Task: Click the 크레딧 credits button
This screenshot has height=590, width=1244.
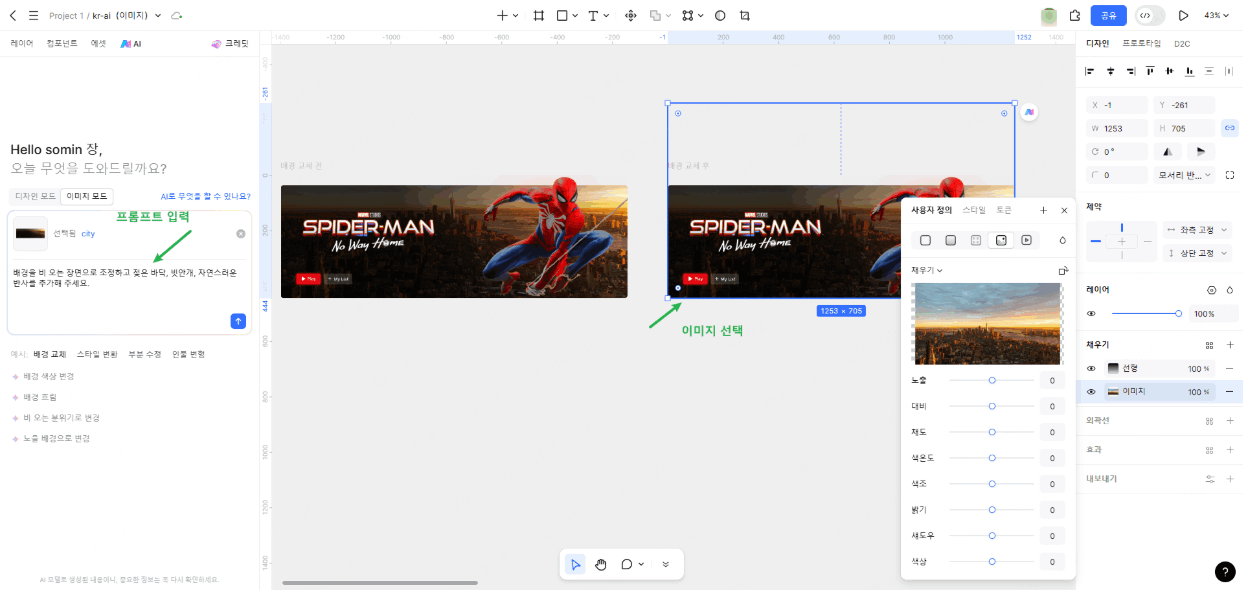Action: tap(230, 44)
